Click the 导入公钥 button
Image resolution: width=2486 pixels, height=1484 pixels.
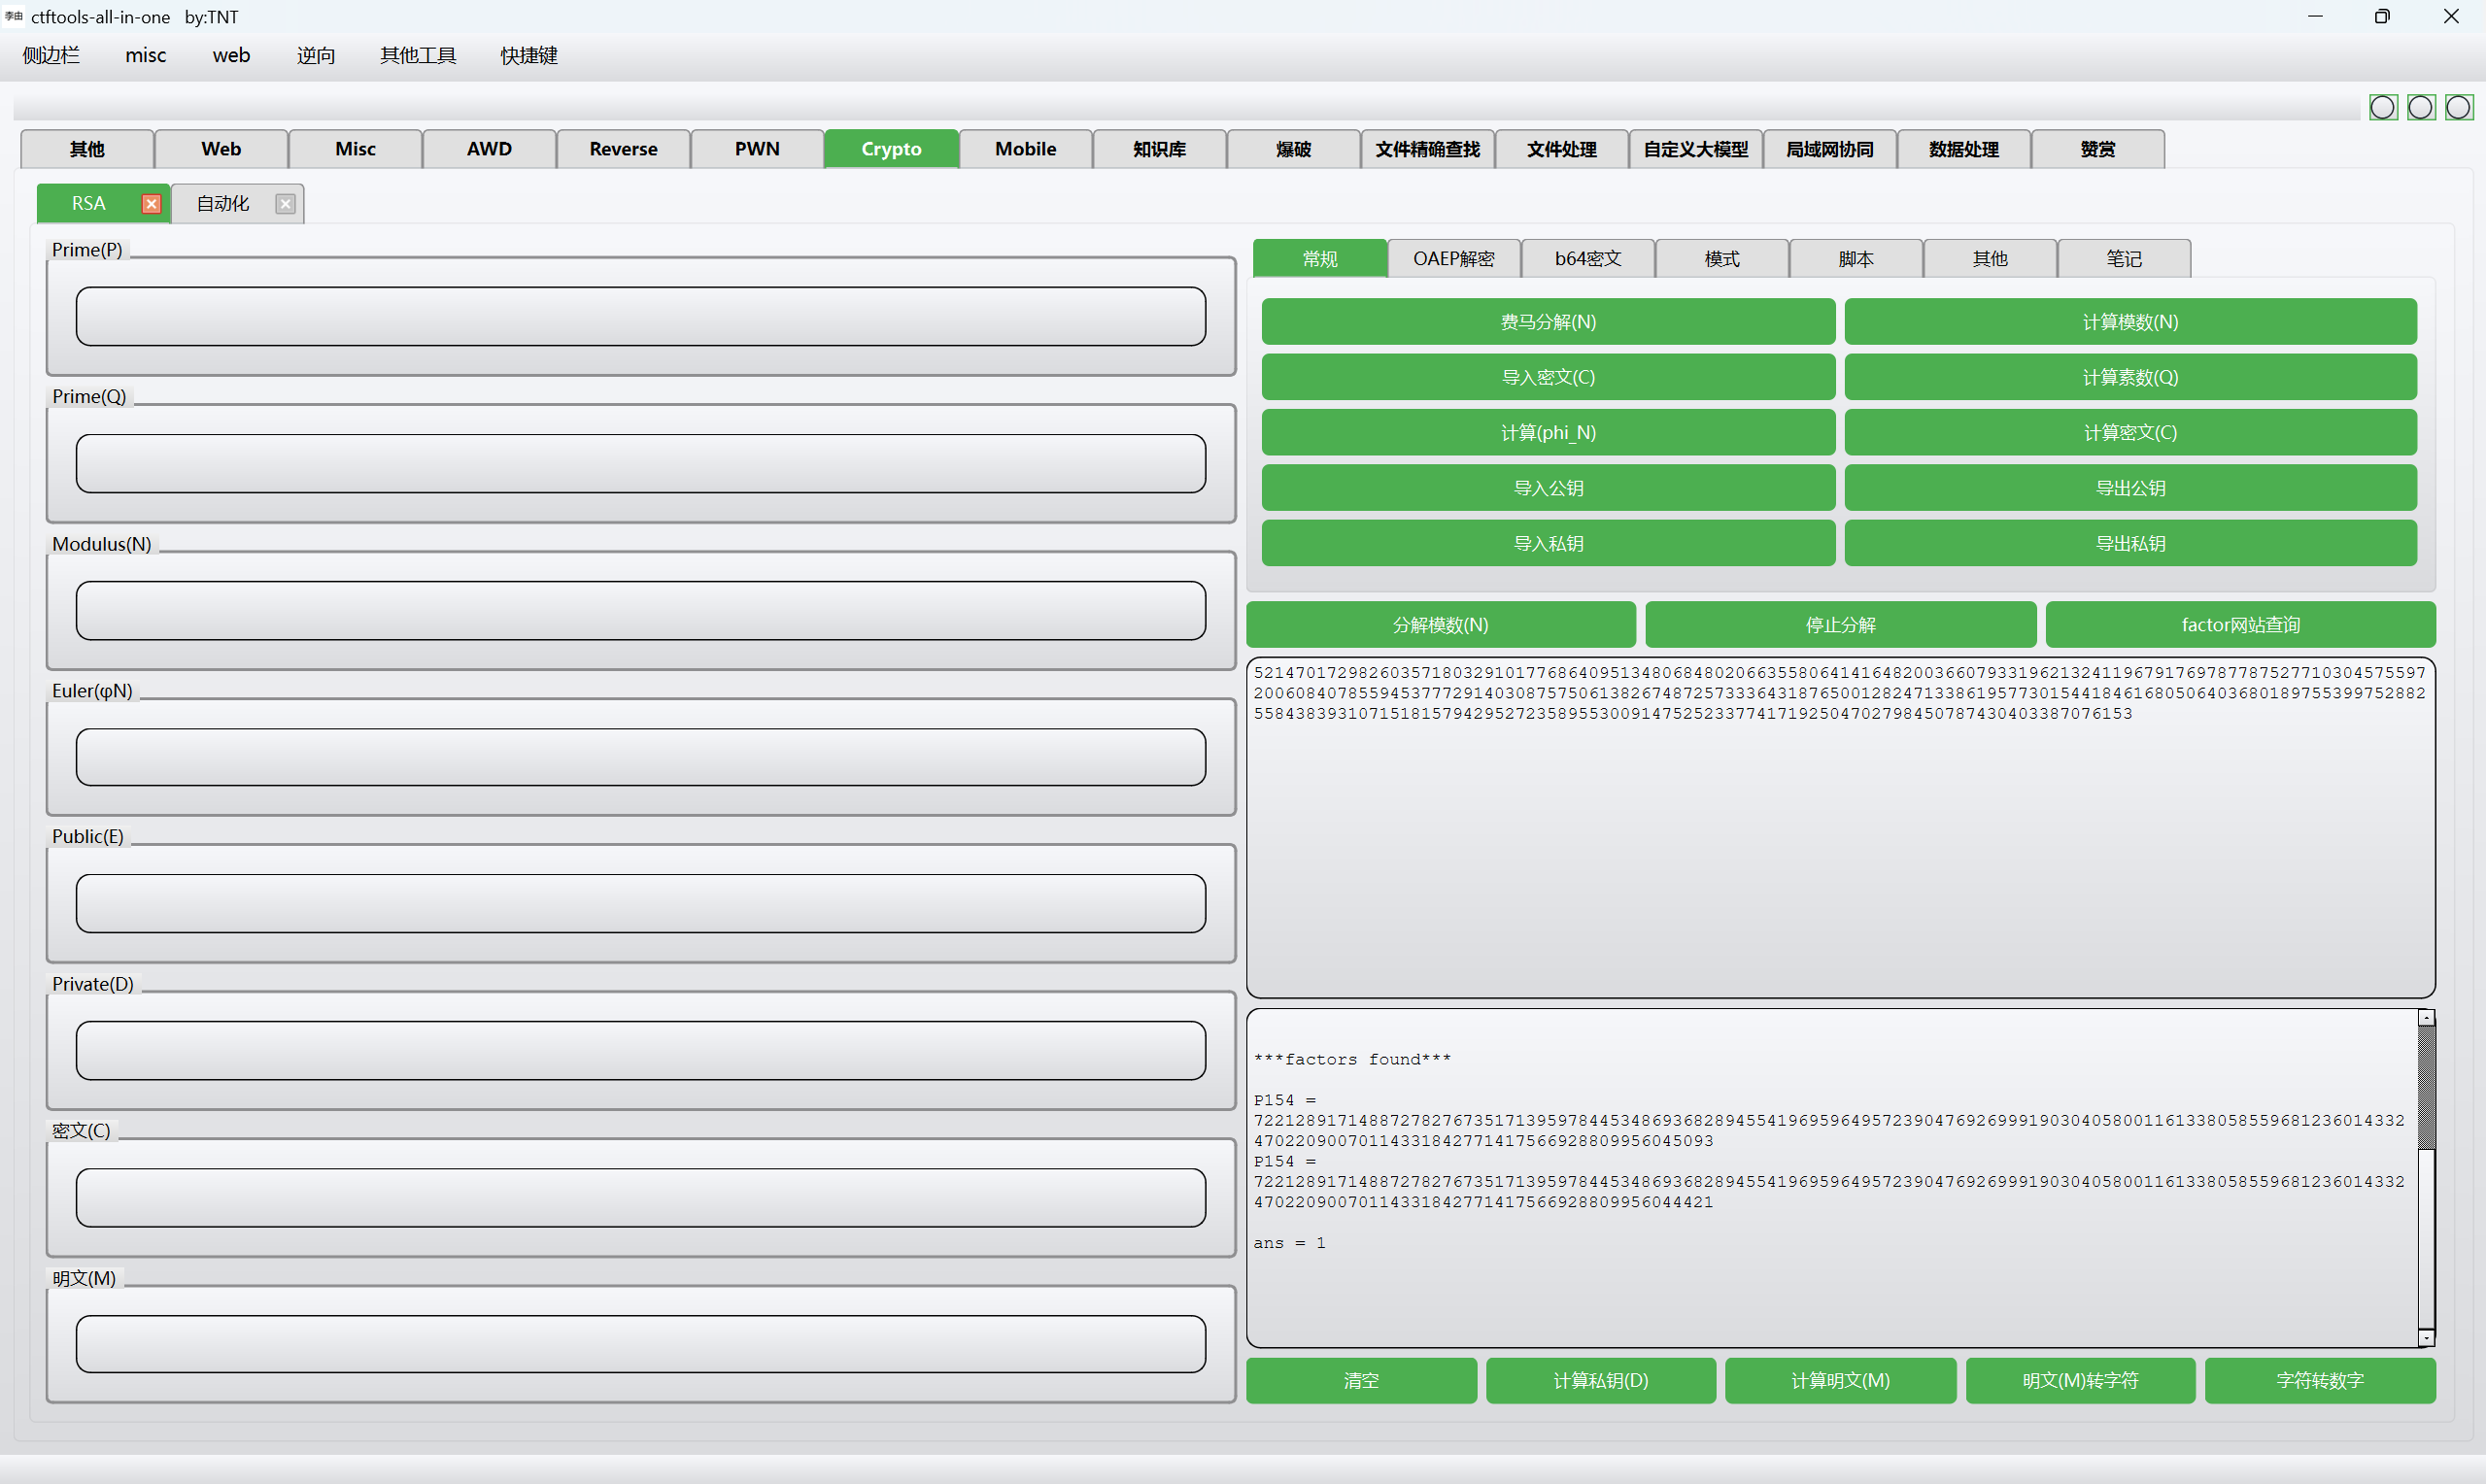(x=1548, y=488)
